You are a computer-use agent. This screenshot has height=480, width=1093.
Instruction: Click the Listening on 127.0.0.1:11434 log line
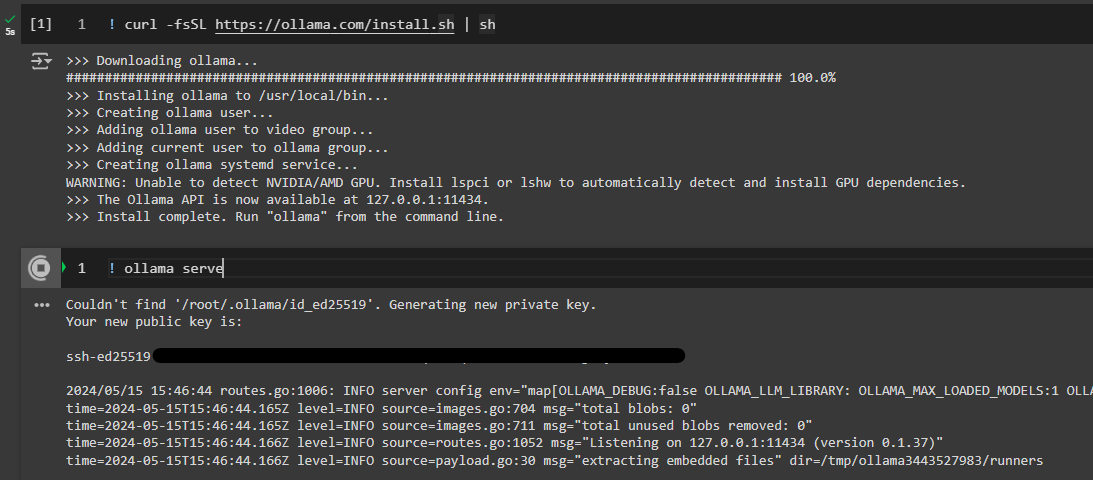[x=504, y=443]
